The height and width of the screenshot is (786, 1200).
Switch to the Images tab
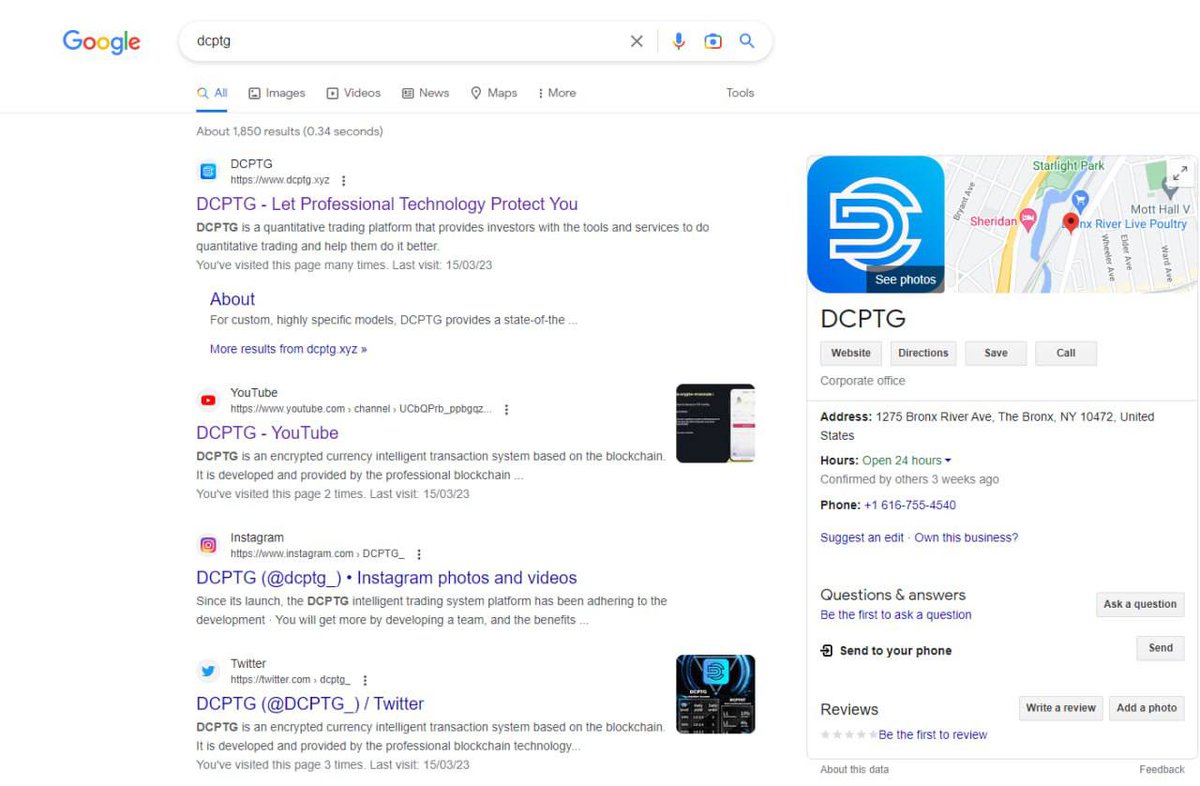pyautogui.click(x=277, y=93)
